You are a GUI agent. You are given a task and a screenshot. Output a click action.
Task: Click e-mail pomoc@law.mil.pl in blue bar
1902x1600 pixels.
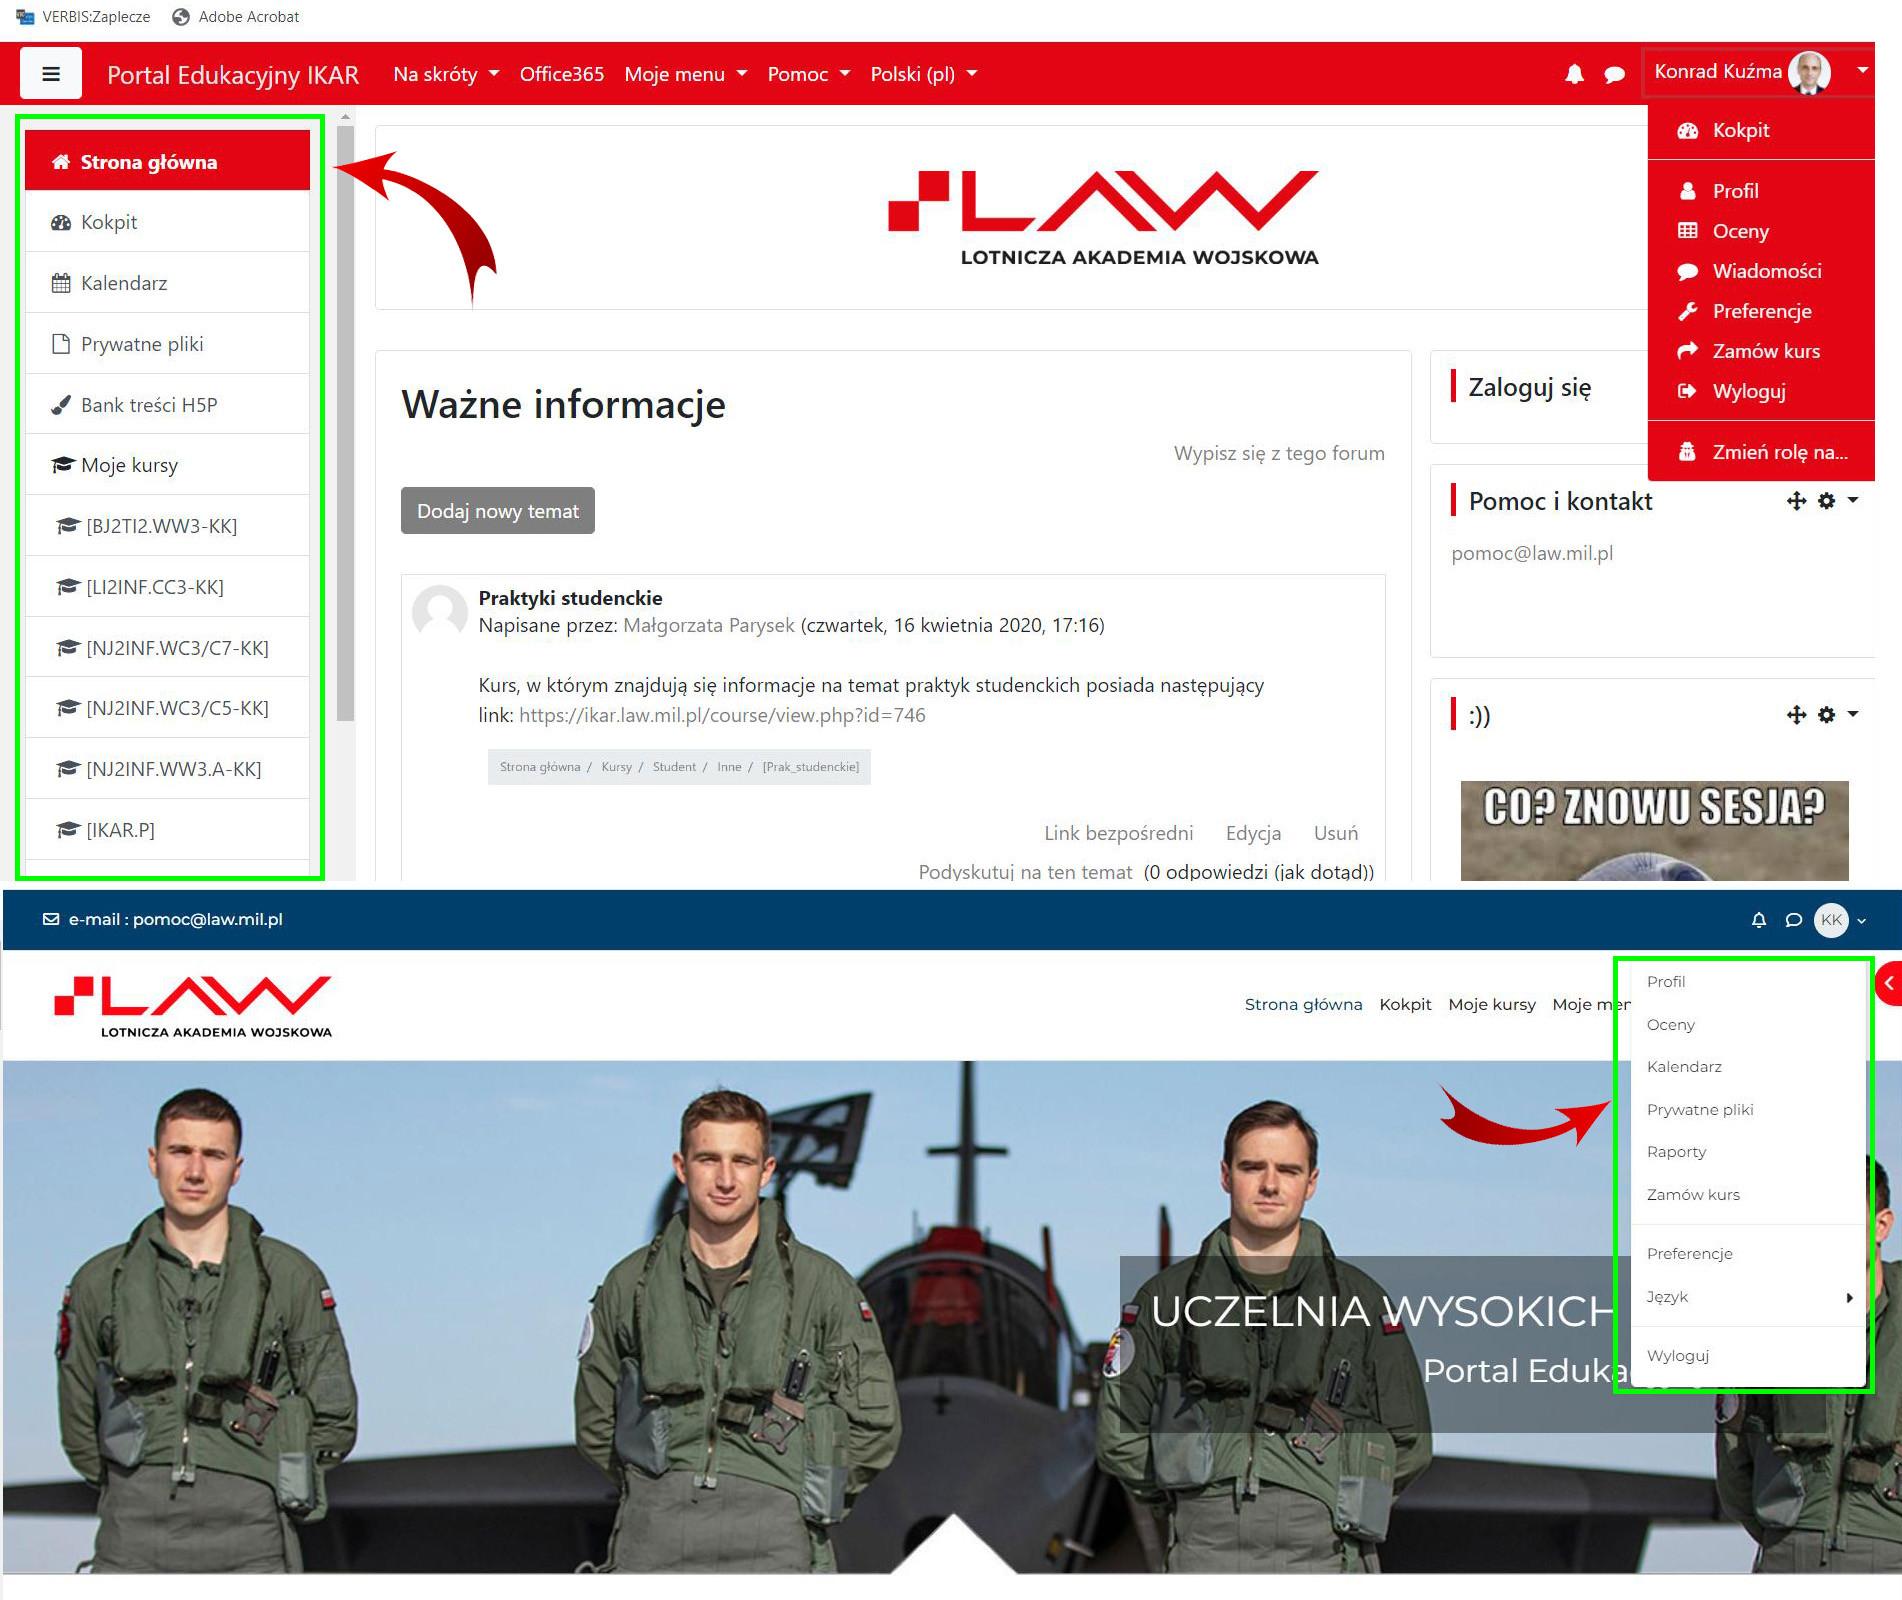163,919
